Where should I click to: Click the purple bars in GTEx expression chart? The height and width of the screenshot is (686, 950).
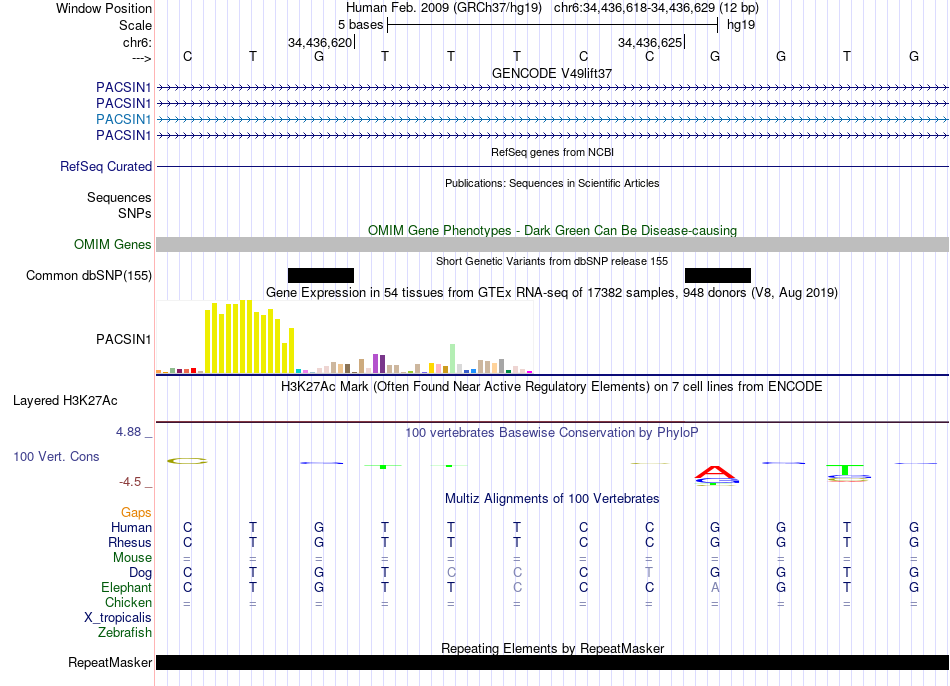379,363
